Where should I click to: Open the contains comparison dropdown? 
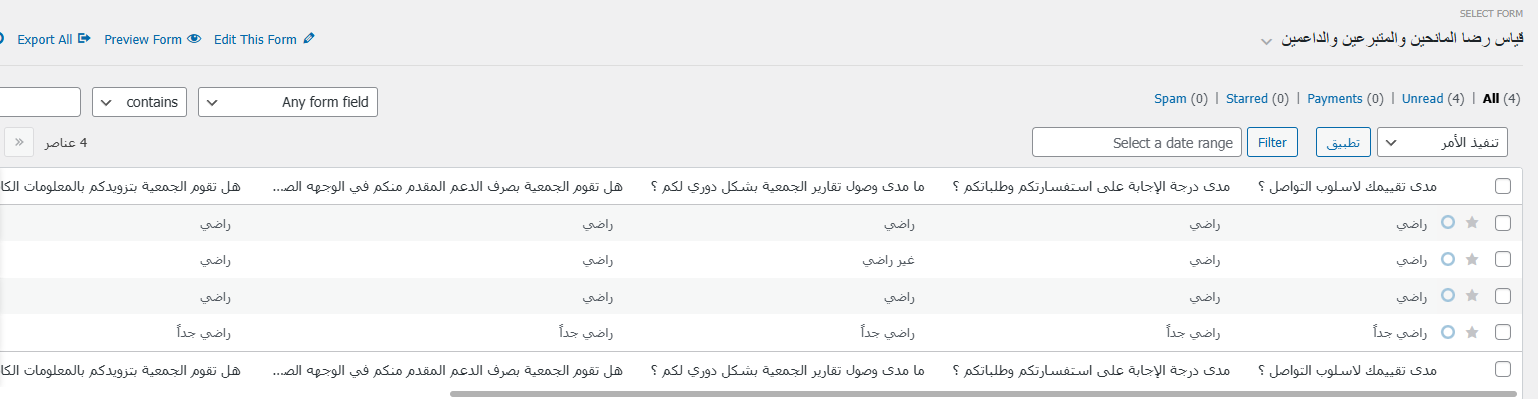click(x=139, y=102)
